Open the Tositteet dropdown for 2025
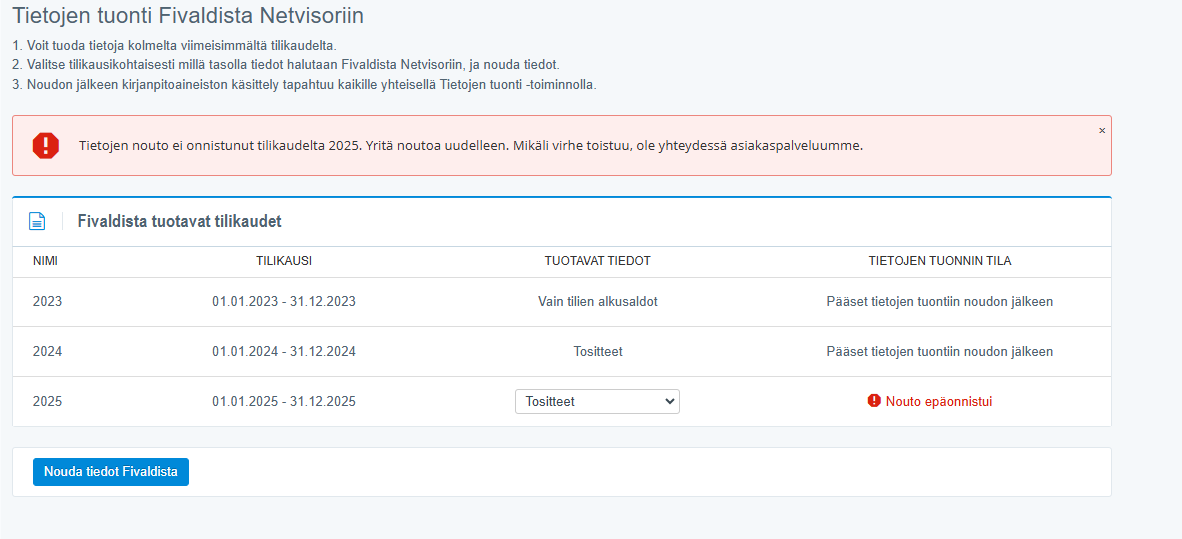This screenshot has width=1182, height=539. (x=597, y=401)
